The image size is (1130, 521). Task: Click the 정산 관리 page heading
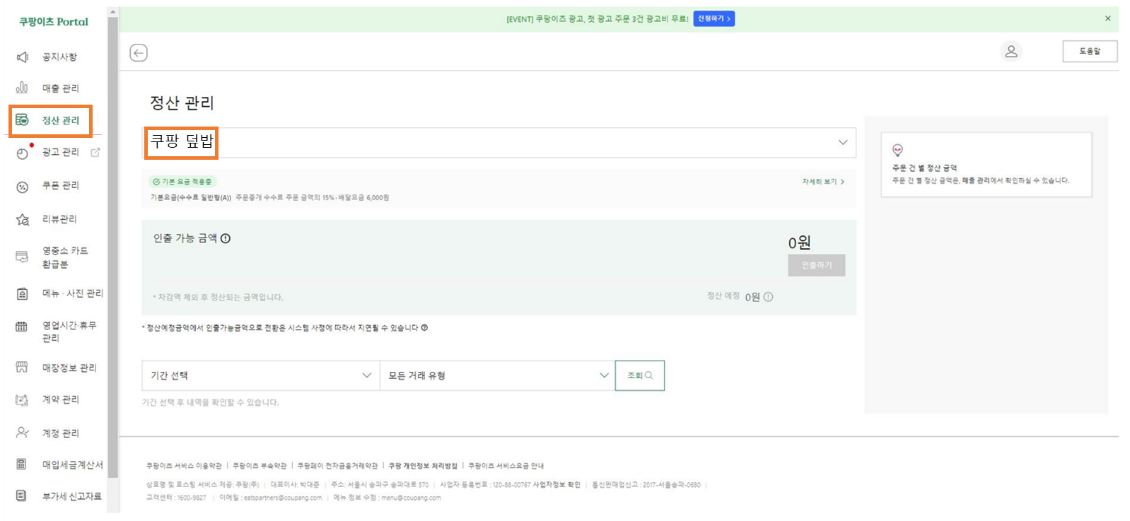click(182, 103)
